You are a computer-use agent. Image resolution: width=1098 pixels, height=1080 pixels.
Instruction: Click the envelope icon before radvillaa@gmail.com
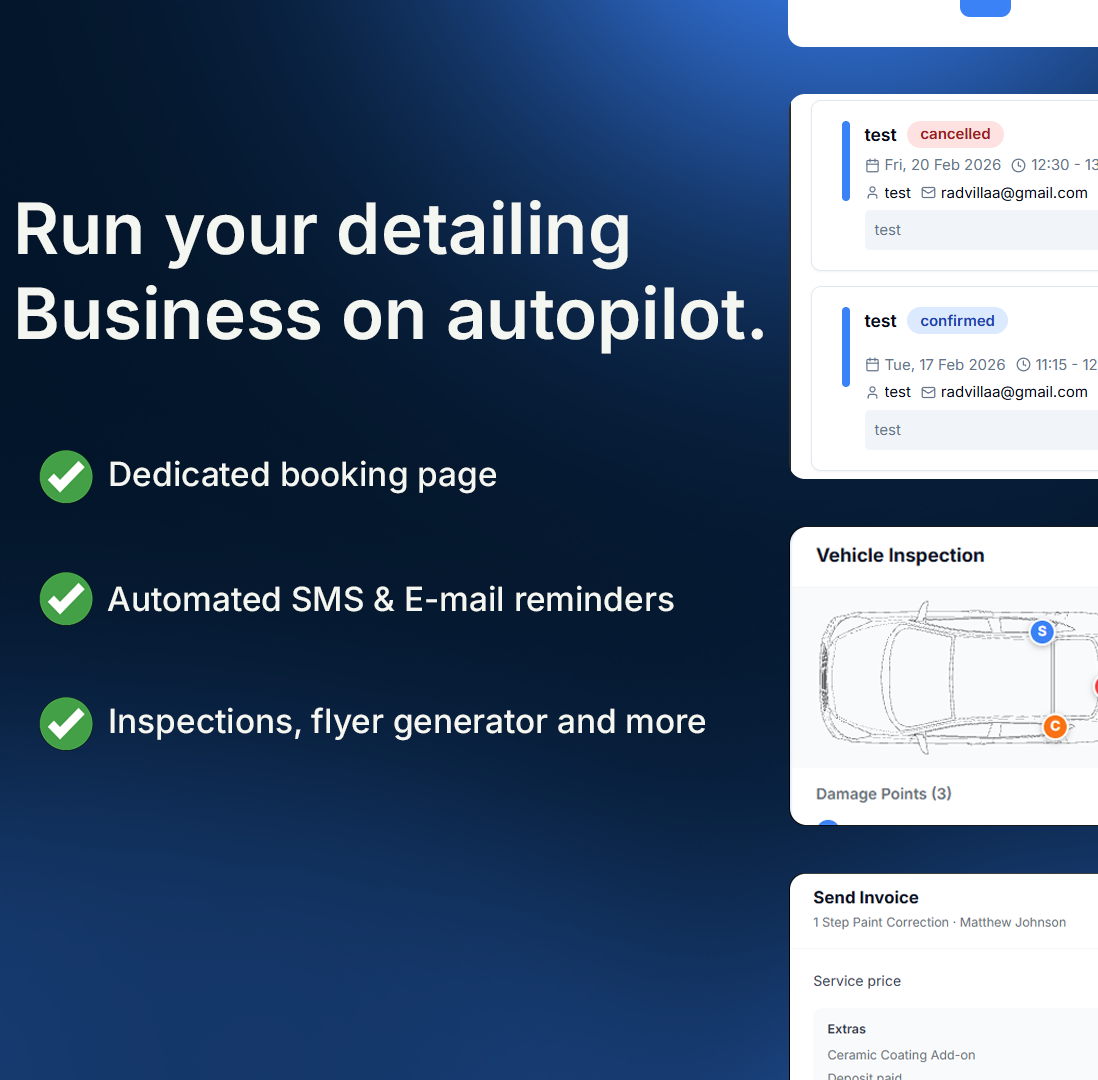(928, 192)
